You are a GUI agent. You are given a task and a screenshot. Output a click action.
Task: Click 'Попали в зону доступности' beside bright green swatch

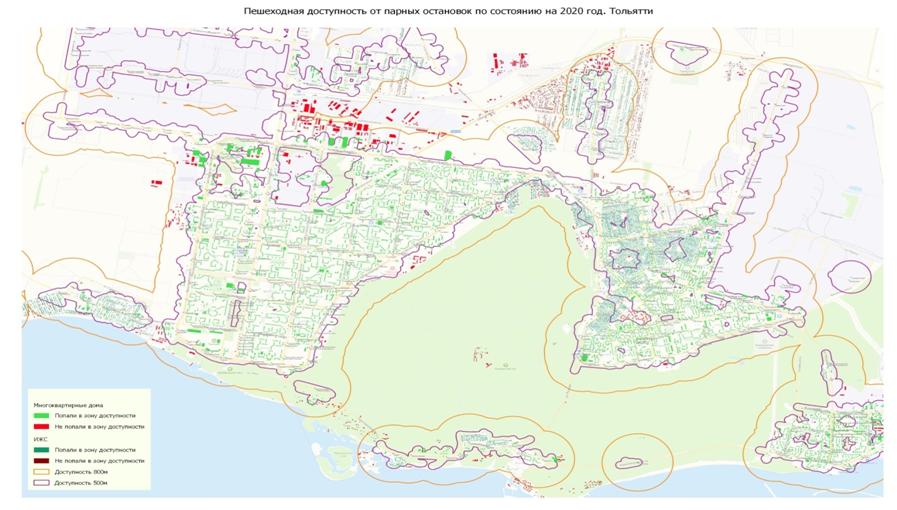(x=95, y=416)
